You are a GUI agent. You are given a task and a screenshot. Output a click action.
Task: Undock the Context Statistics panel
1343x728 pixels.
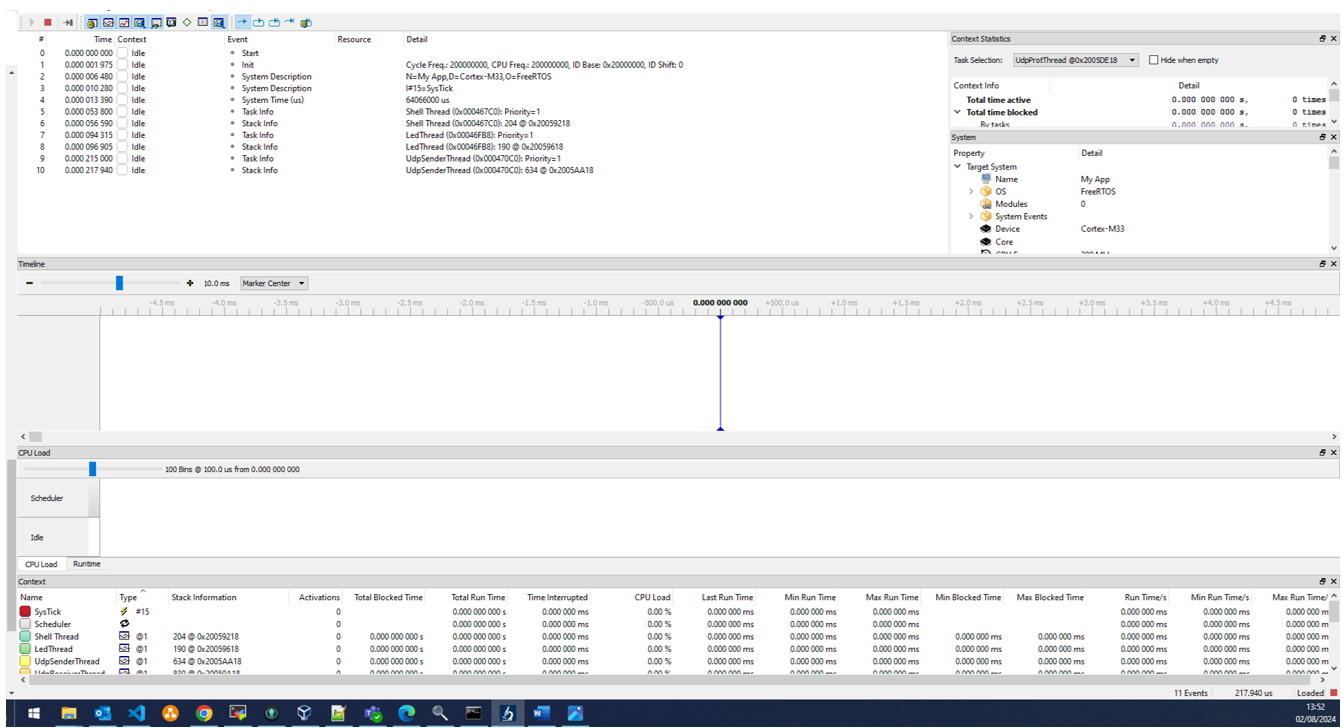1323,38
